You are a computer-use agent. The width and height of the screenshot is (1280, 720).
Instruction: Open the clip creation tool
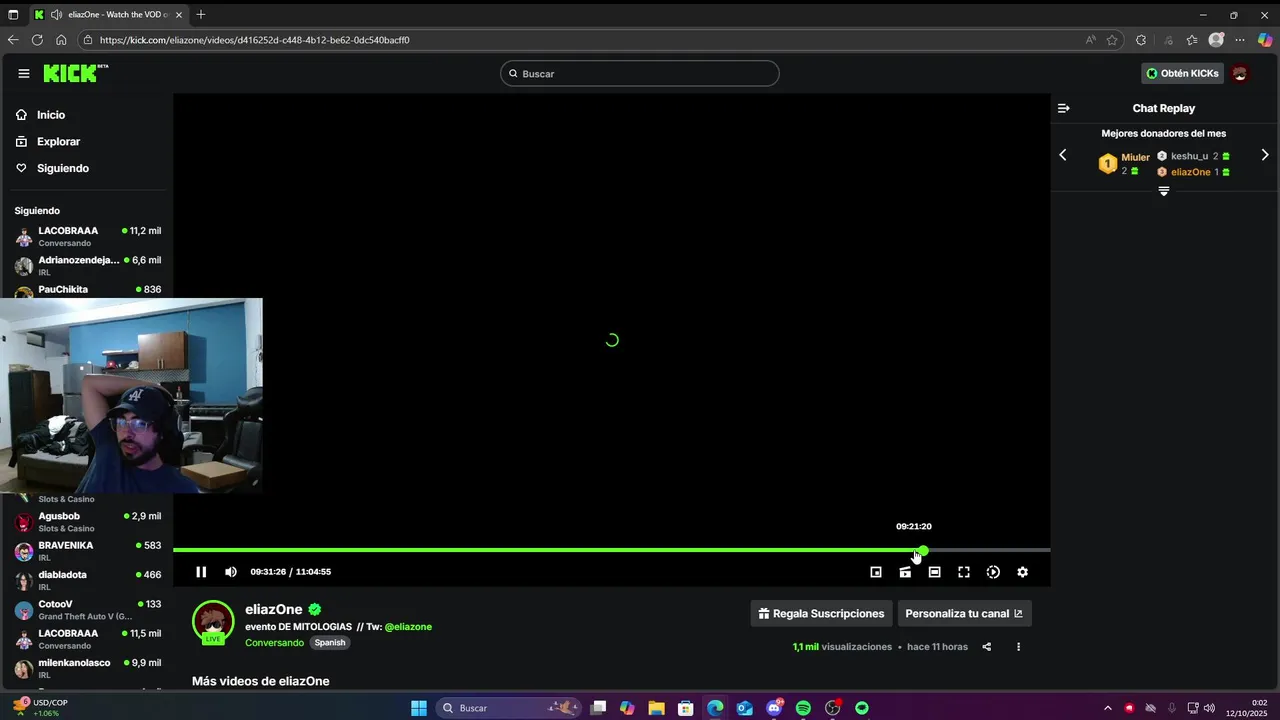[905, 572]
